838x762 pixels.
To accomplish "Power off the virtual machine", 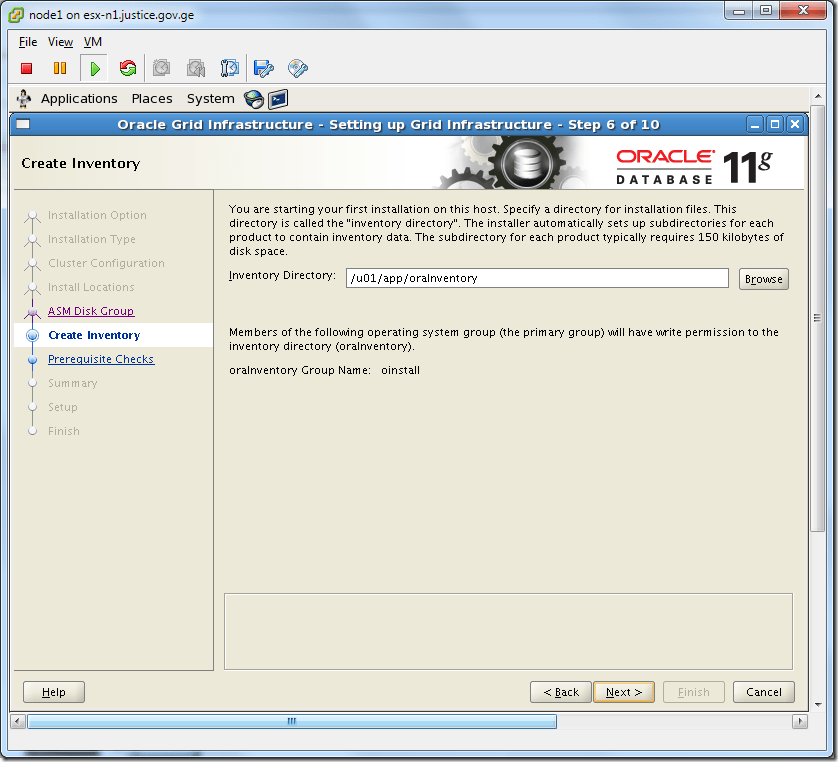I will point(25,67).
